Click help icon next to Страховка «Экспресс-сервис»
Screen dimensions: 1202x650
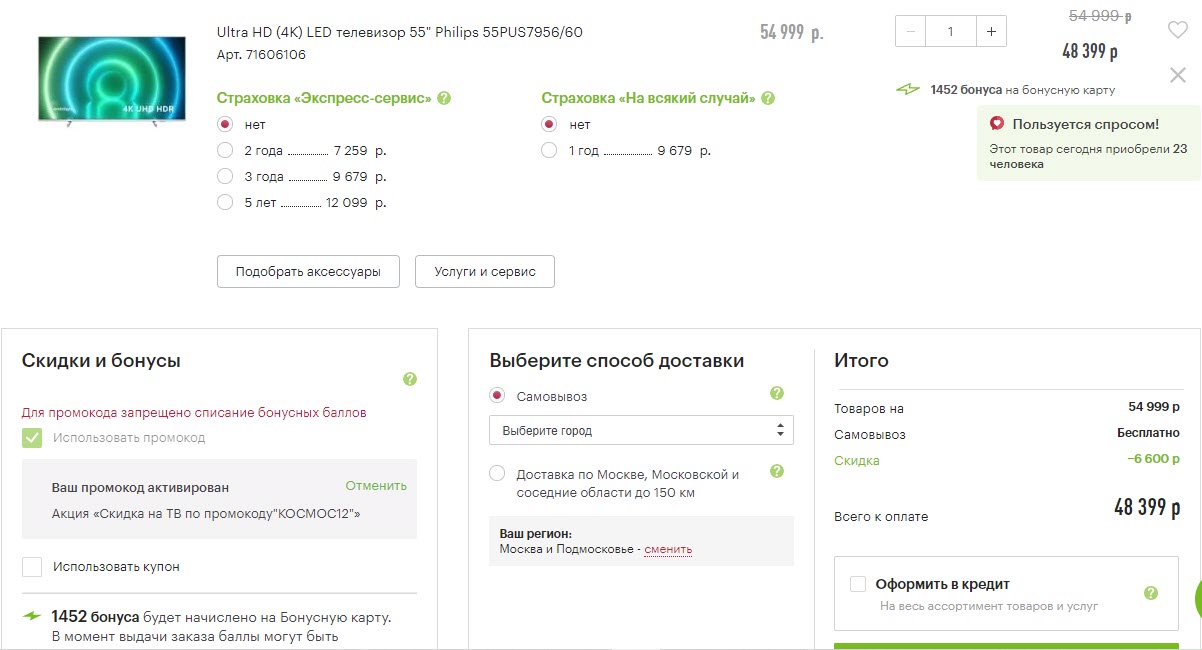443,98
